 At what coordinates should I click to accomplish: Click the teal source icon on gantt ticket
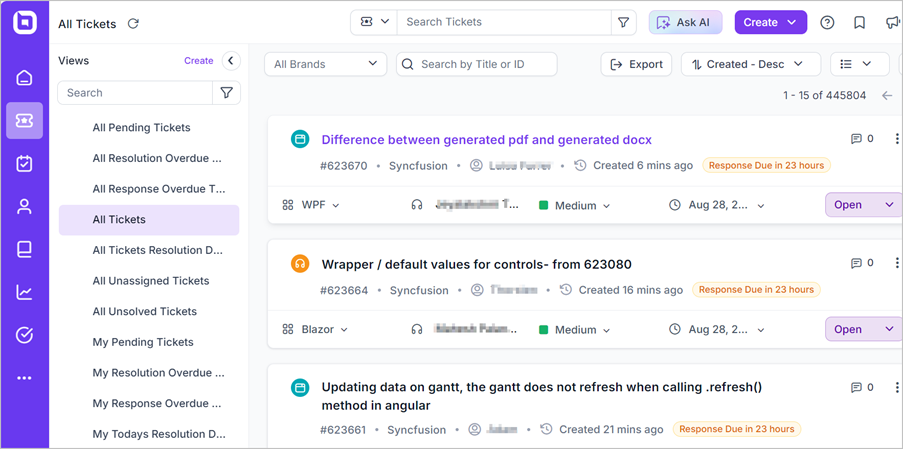[x=299, y=388]
